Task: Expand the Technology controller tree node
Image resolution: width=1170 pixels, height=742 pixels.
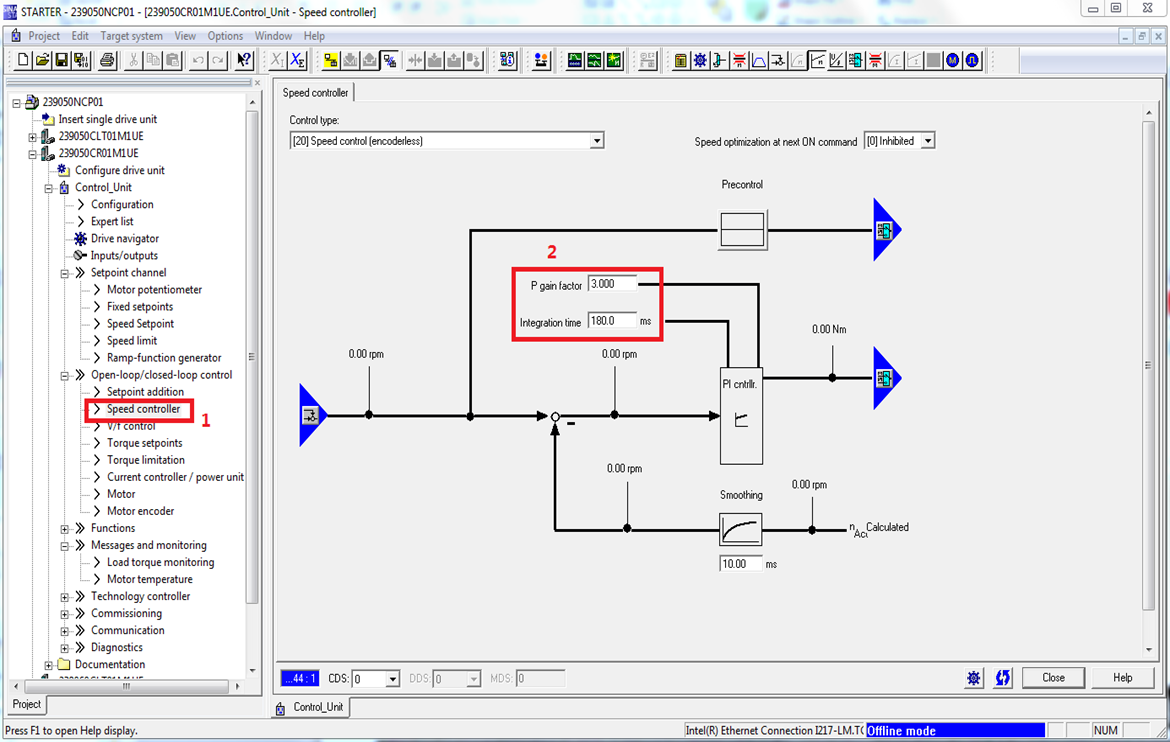Action: point(65,597)
